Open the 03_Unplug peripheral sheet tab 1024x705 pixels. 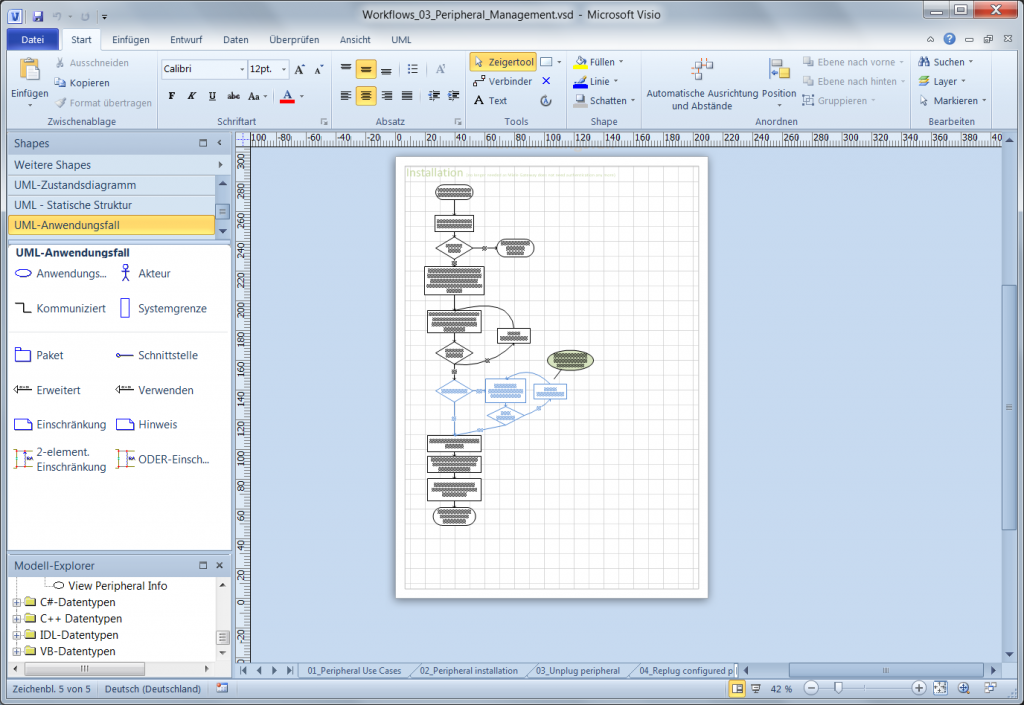coord(577,670)
